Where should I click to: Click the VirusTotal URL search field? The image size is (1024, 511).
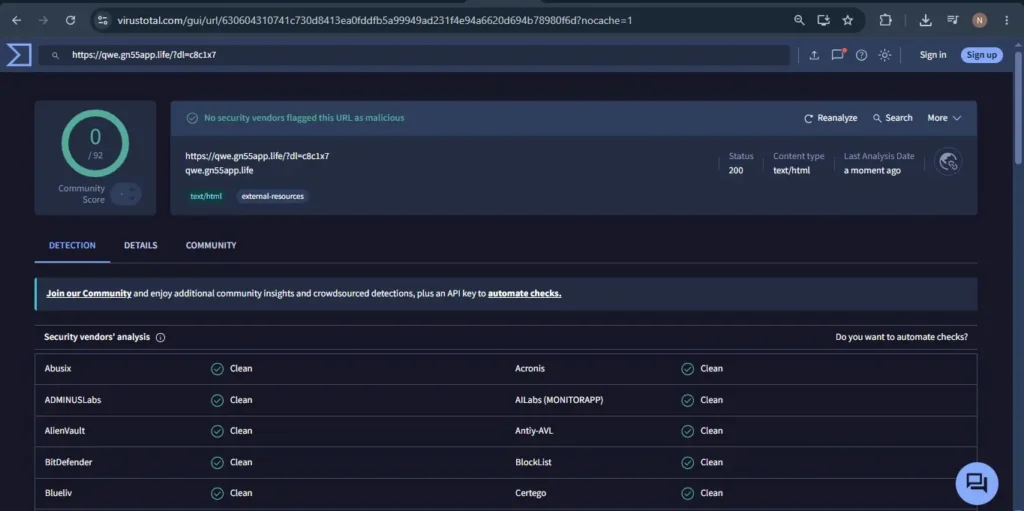coord(414,56)
